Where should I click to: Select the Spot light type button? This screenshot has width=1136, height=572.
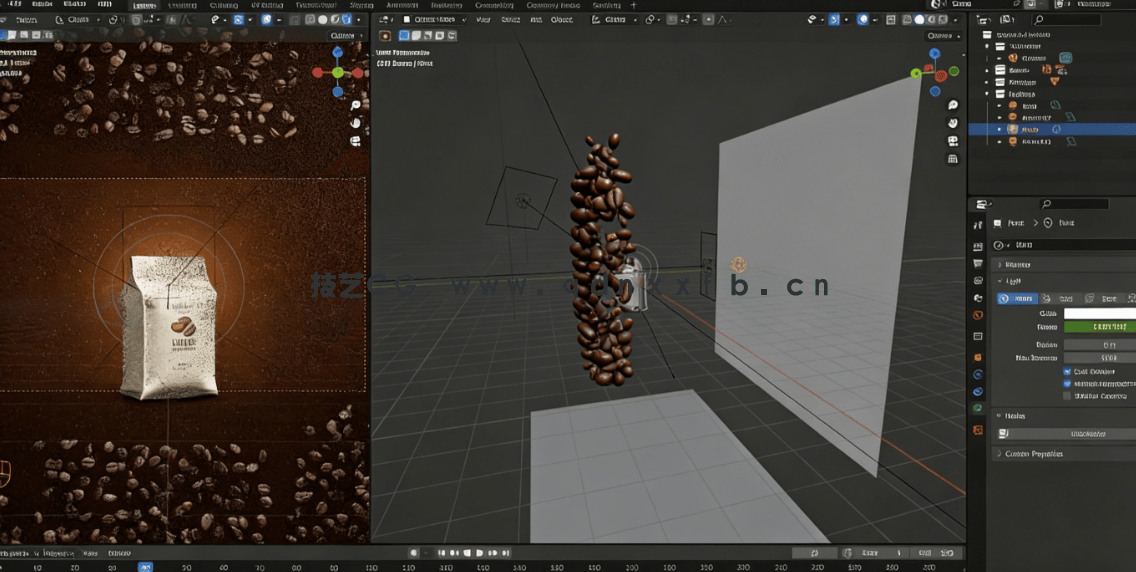[x=1101, y=298]
